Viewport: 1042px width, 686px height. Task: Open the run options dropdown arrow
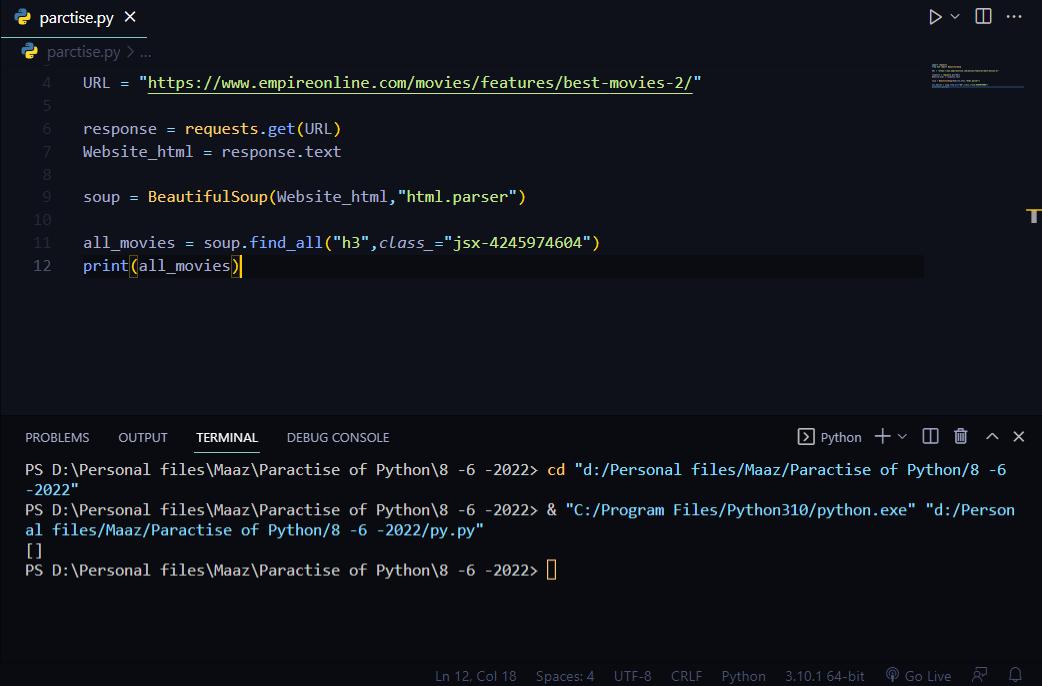(x=955, y=17)
